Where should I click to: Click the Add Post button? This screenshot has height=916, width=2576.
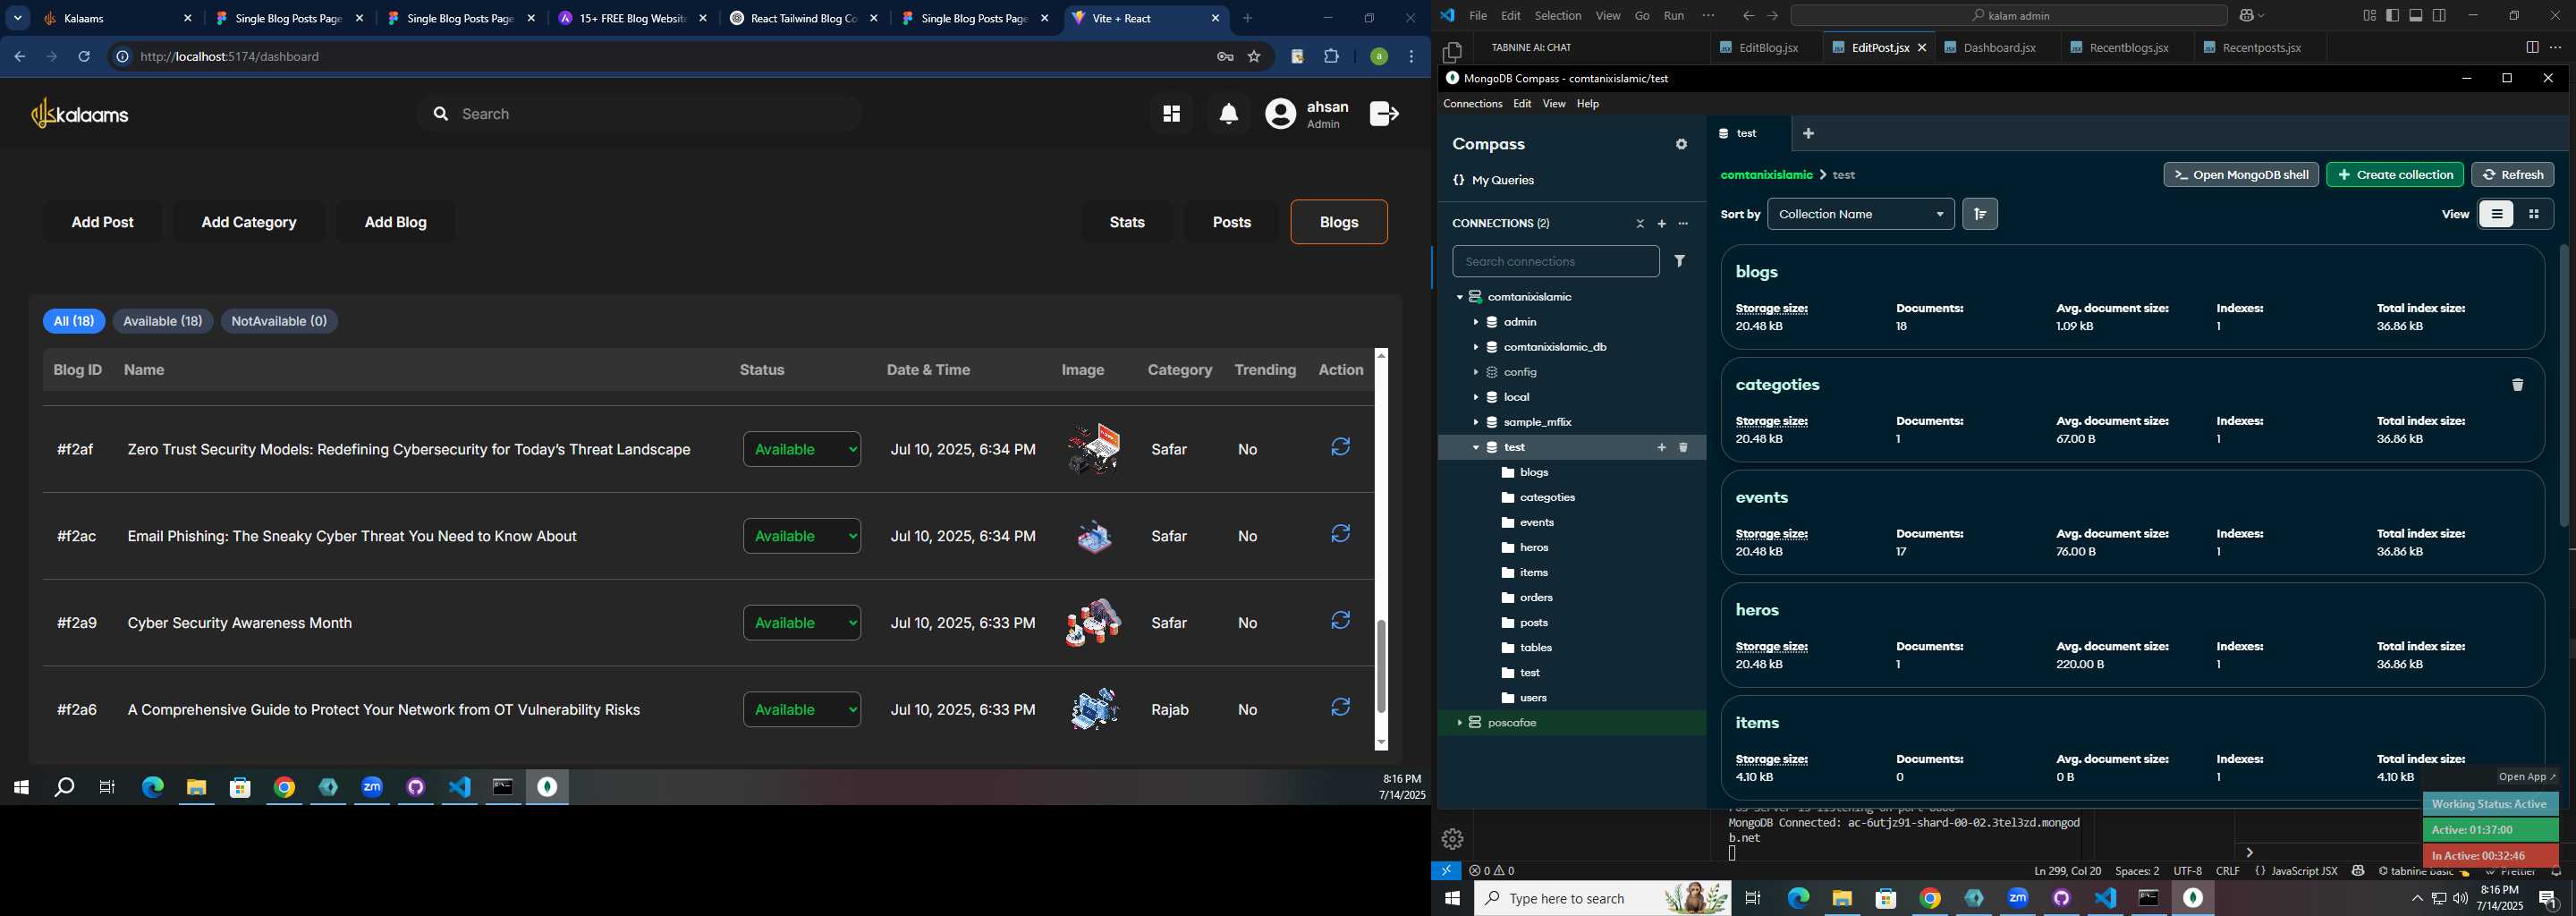point(102,222)
